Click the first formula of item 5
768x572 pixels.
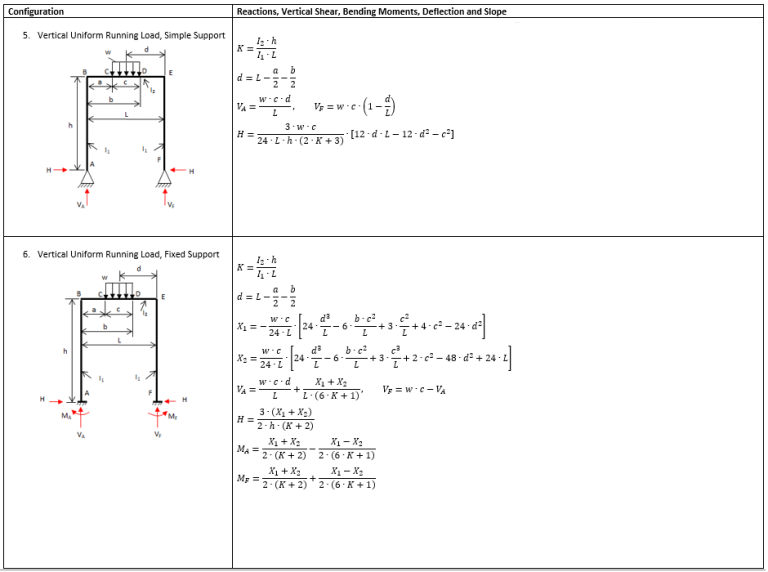point(268,51)
